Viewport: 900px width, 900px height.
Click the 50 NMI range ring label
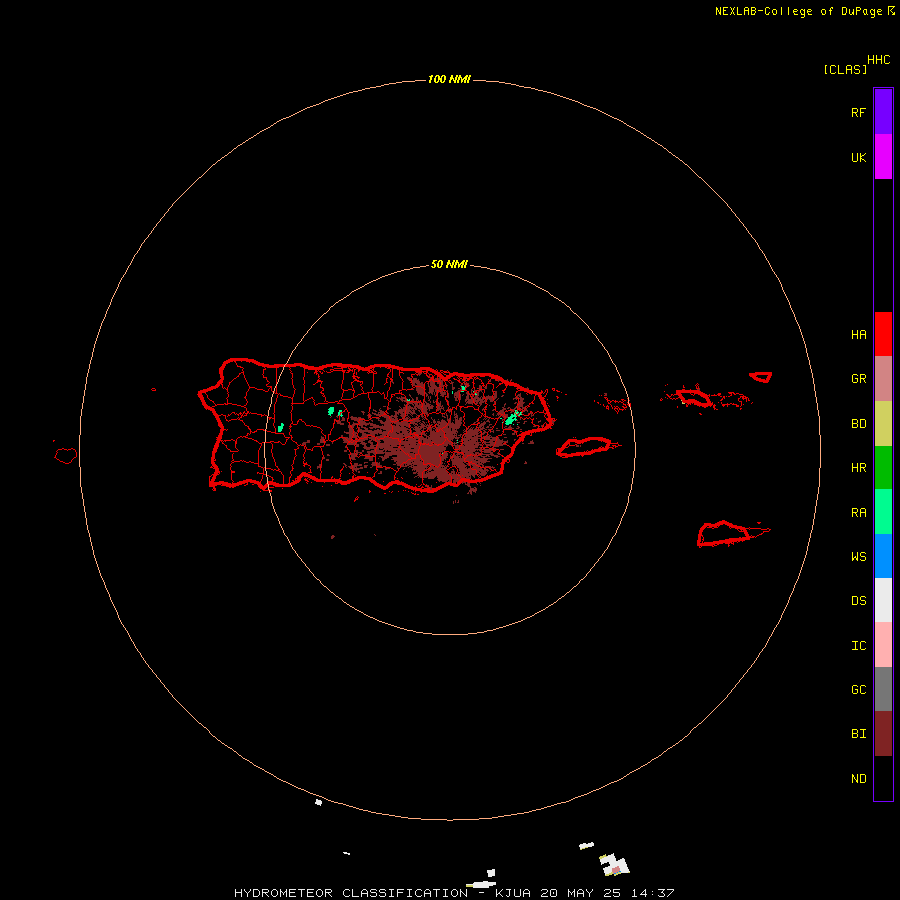(449, 264)
